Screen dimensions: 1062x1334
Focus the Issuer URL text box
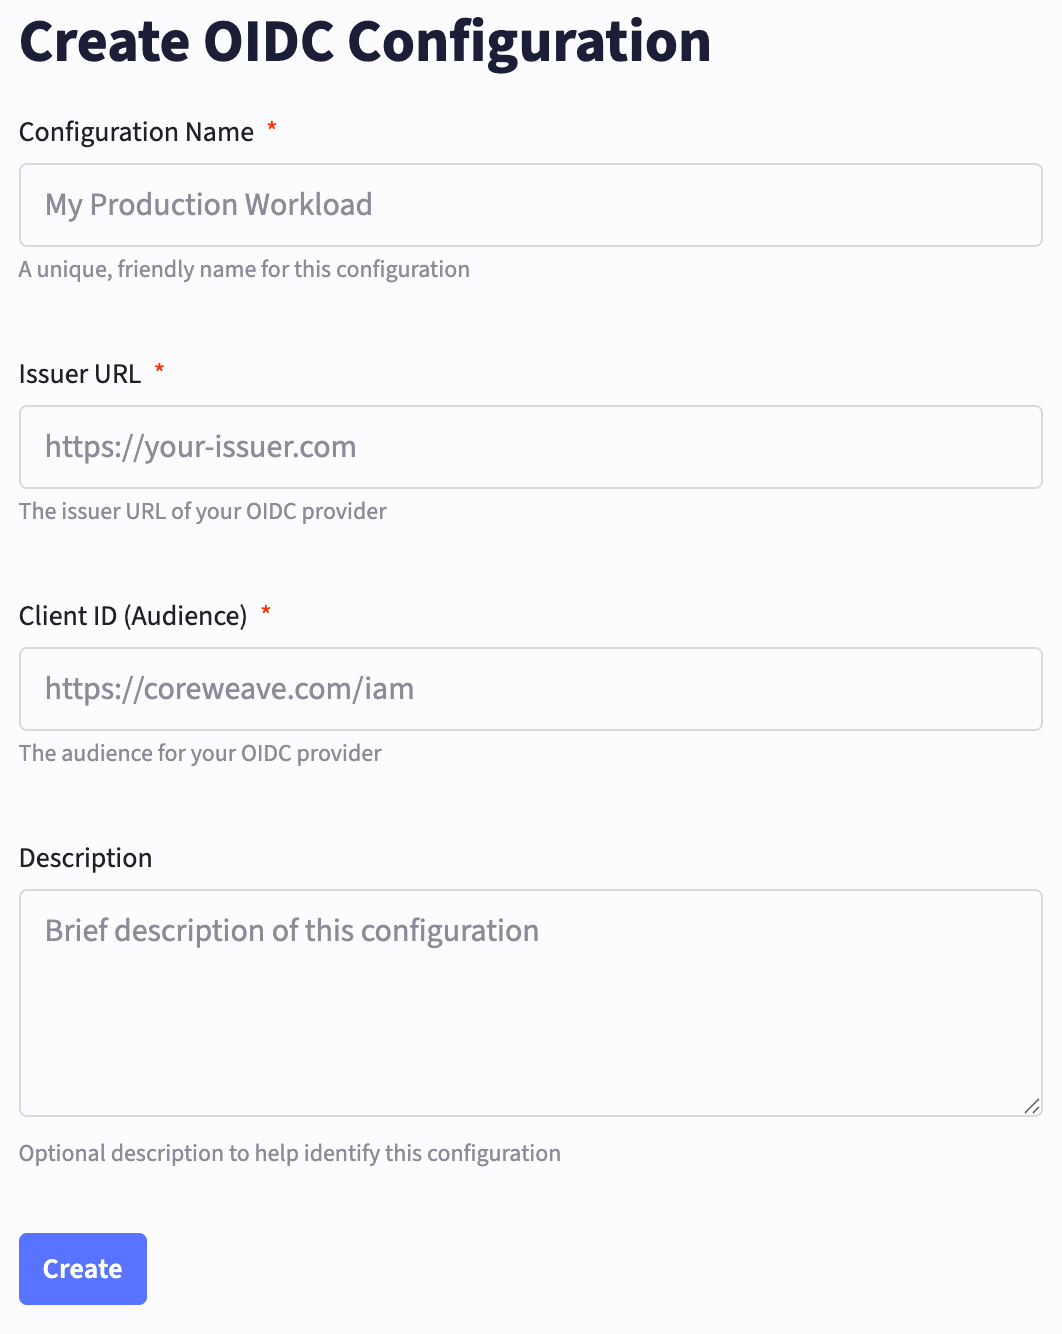(530, 447)
